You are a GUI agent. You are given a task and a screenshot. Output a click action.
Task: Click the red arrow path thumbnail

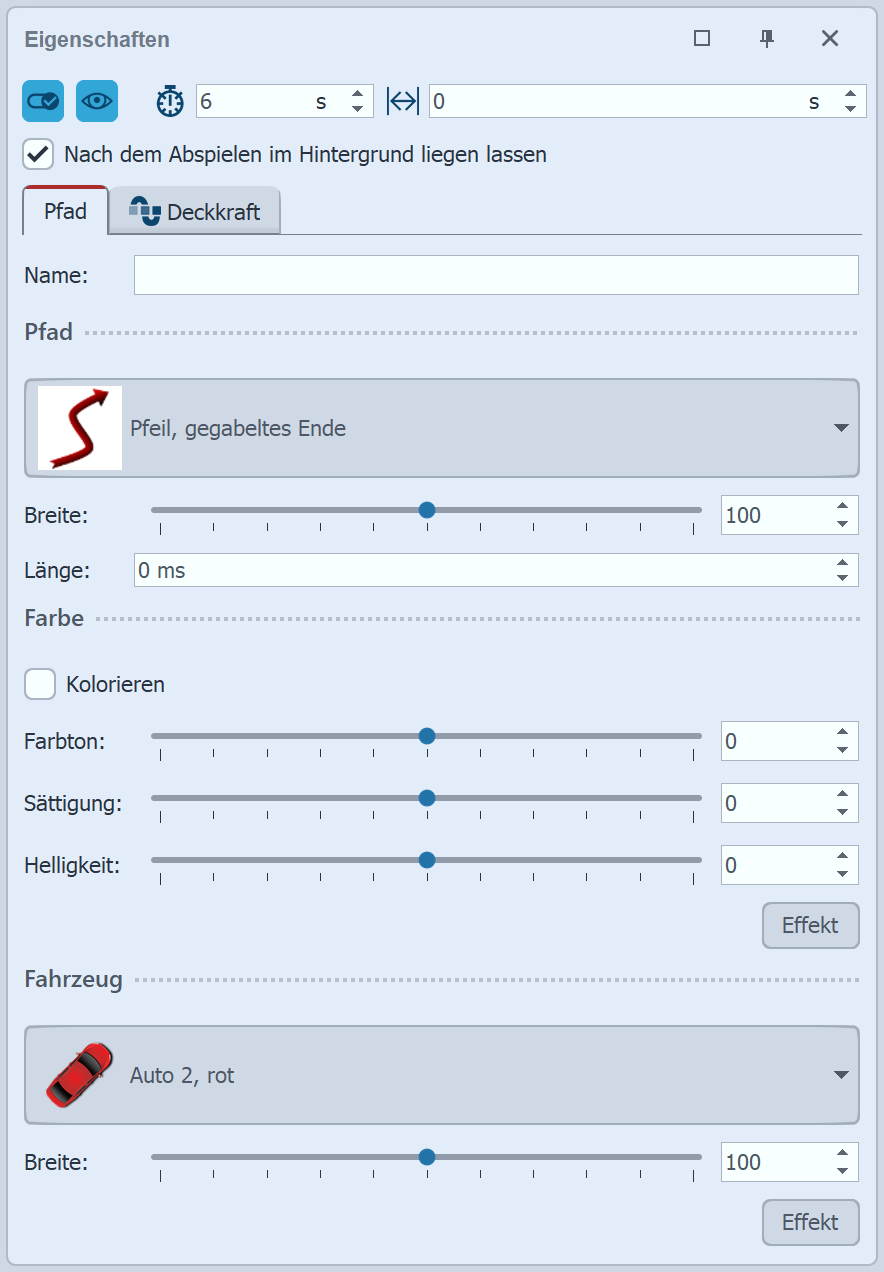click(x=80, y=428)
